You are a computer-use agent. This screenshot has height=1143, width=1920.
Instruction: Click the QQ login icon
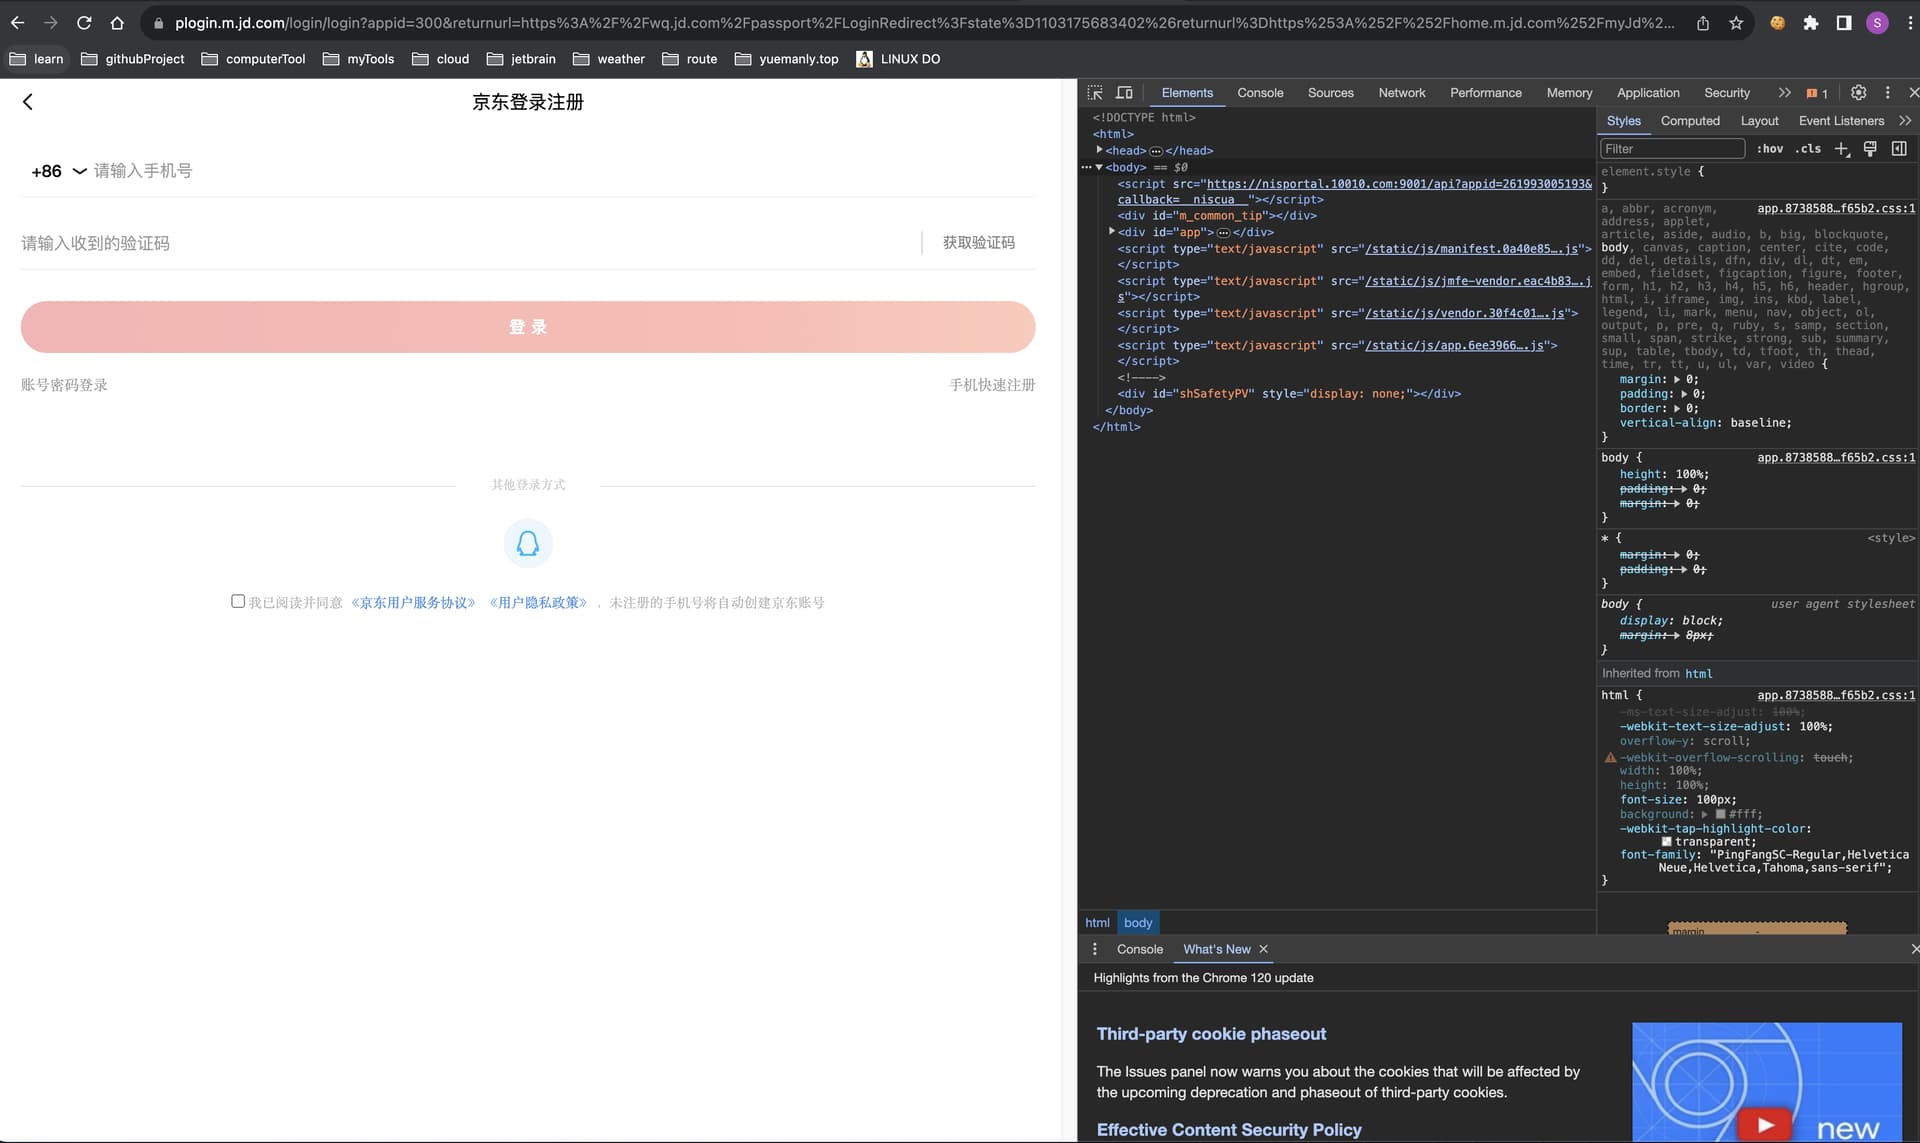(528, 543)
